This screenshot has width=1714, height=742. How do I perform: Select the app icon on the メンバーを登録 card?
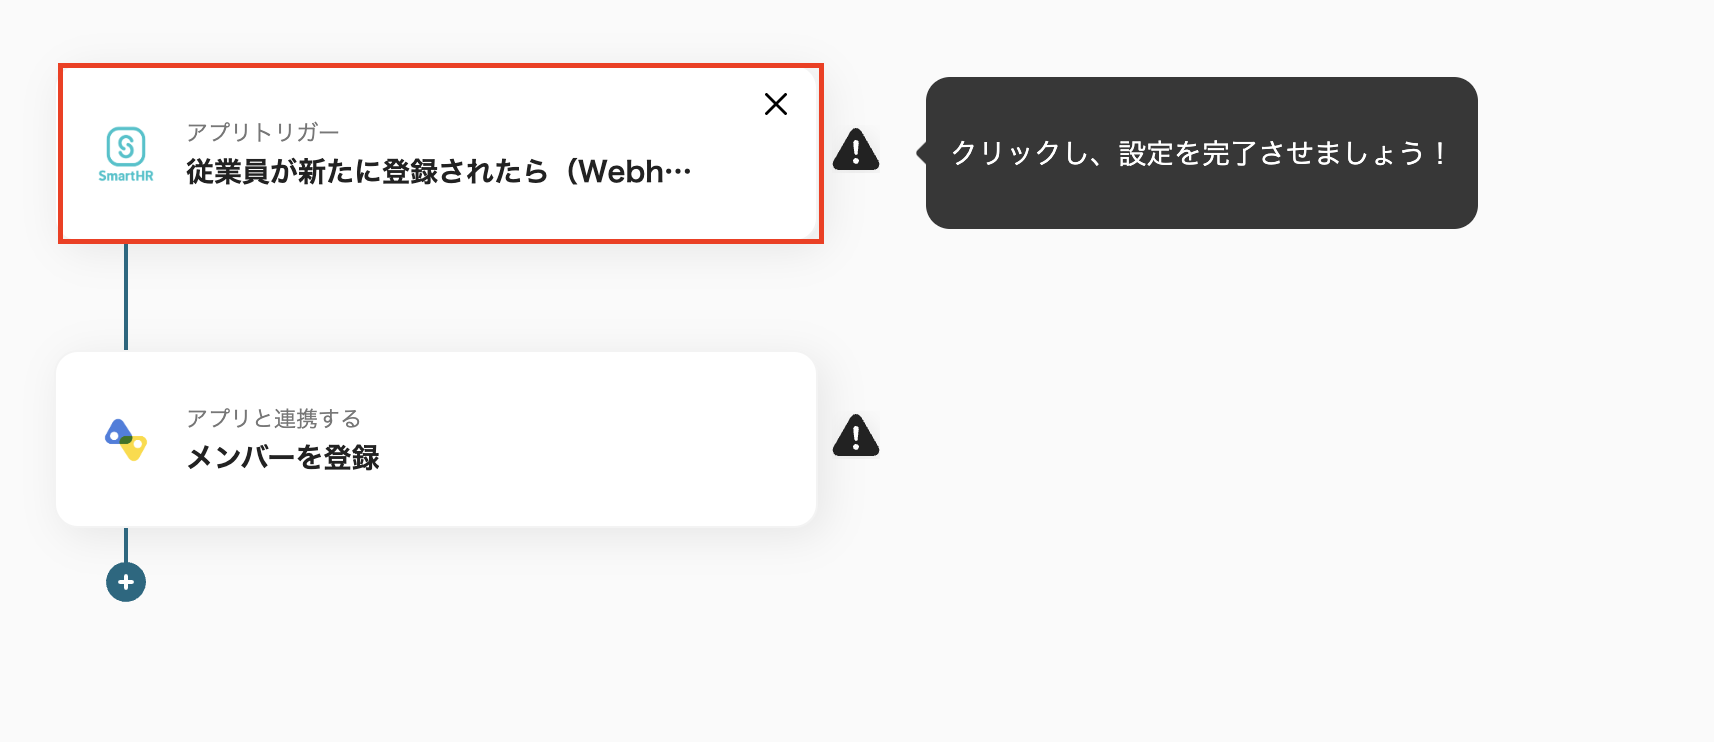coord(124,437)
